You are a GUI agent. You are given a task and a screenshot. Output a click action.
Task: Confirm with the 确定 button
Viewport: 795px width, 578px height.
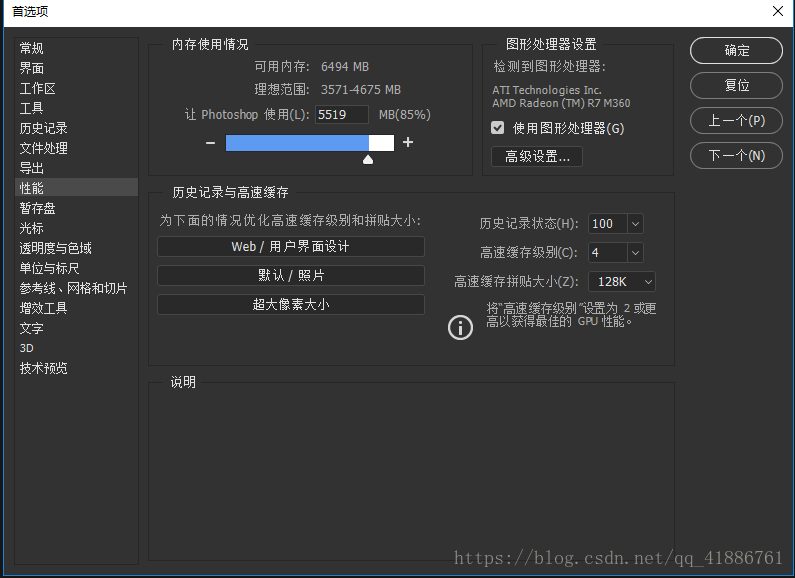tap(736, 50)
